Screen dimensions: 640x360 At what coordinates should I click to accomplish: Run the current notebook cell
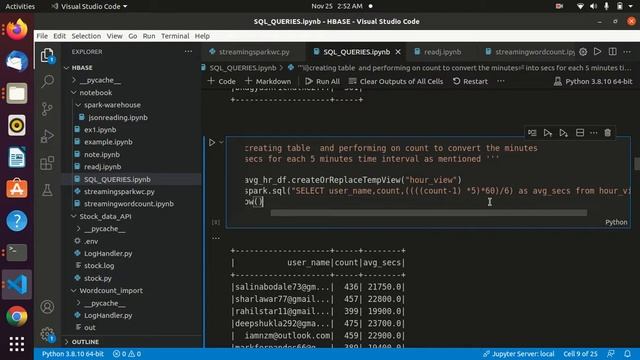[212, 142]
